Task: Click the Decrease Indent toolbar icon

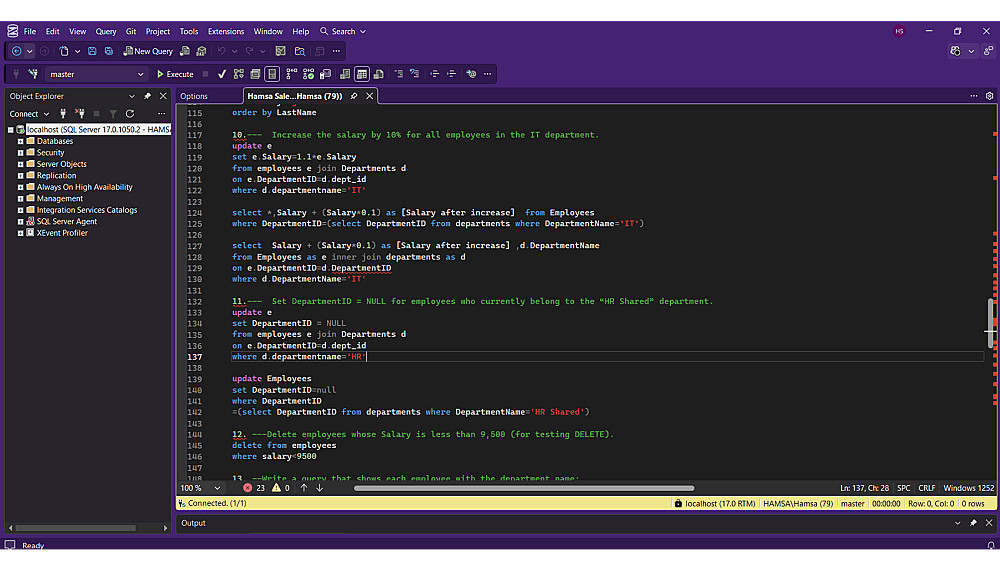Action: 434,74
